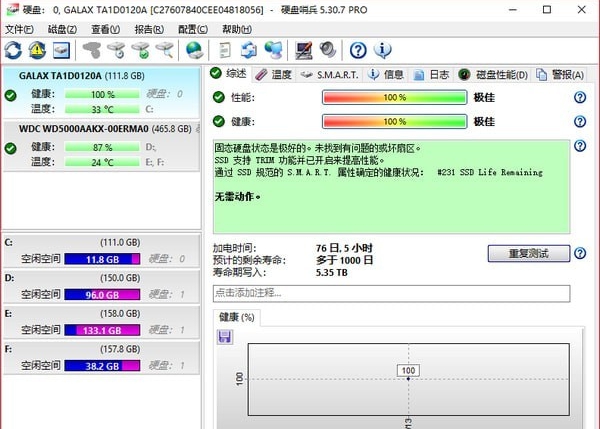
Task: Click the 点击添加注释 comment field
Action: pos(391,294)
